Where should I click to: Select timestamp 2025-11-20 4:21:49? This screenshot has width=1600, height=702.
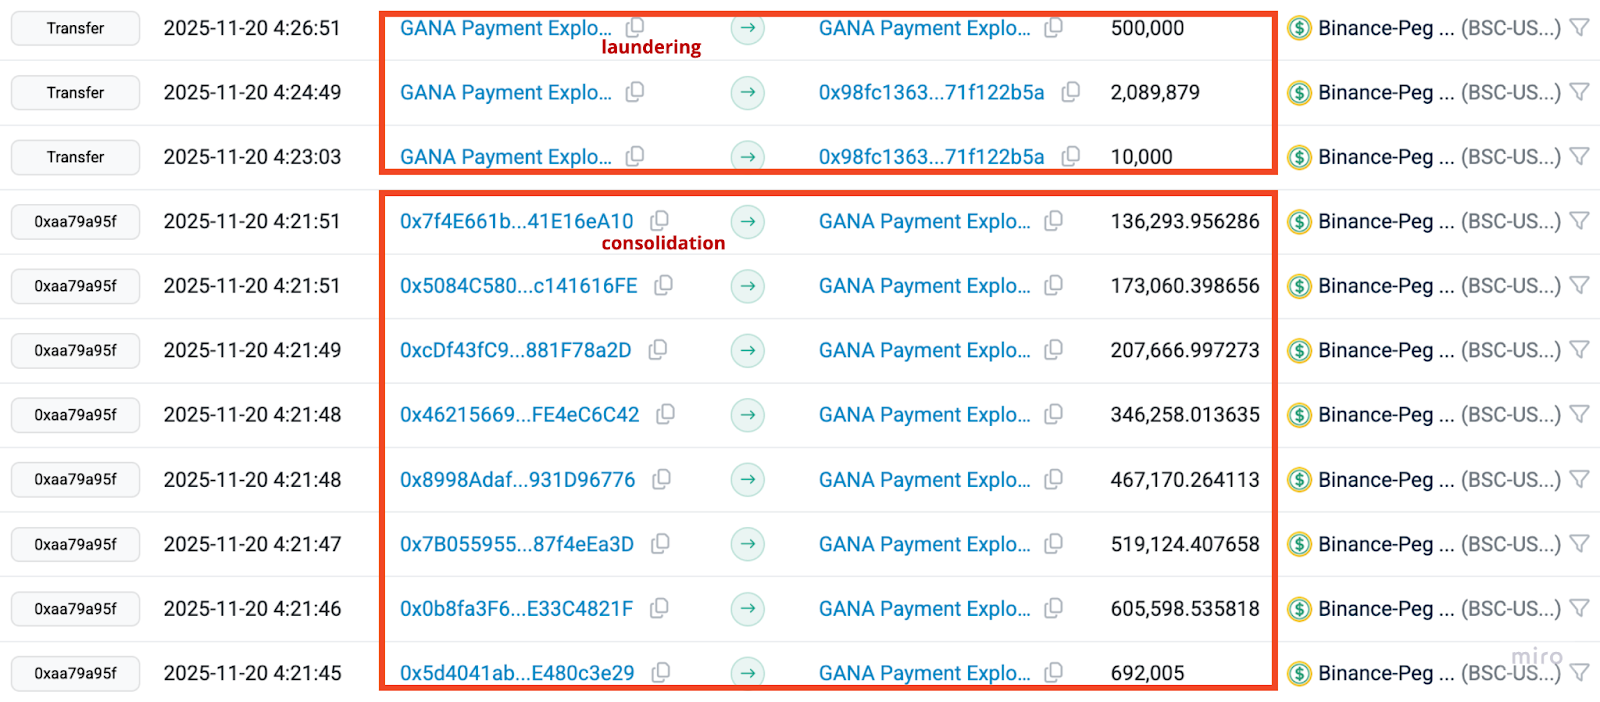[x=252, y=350]
